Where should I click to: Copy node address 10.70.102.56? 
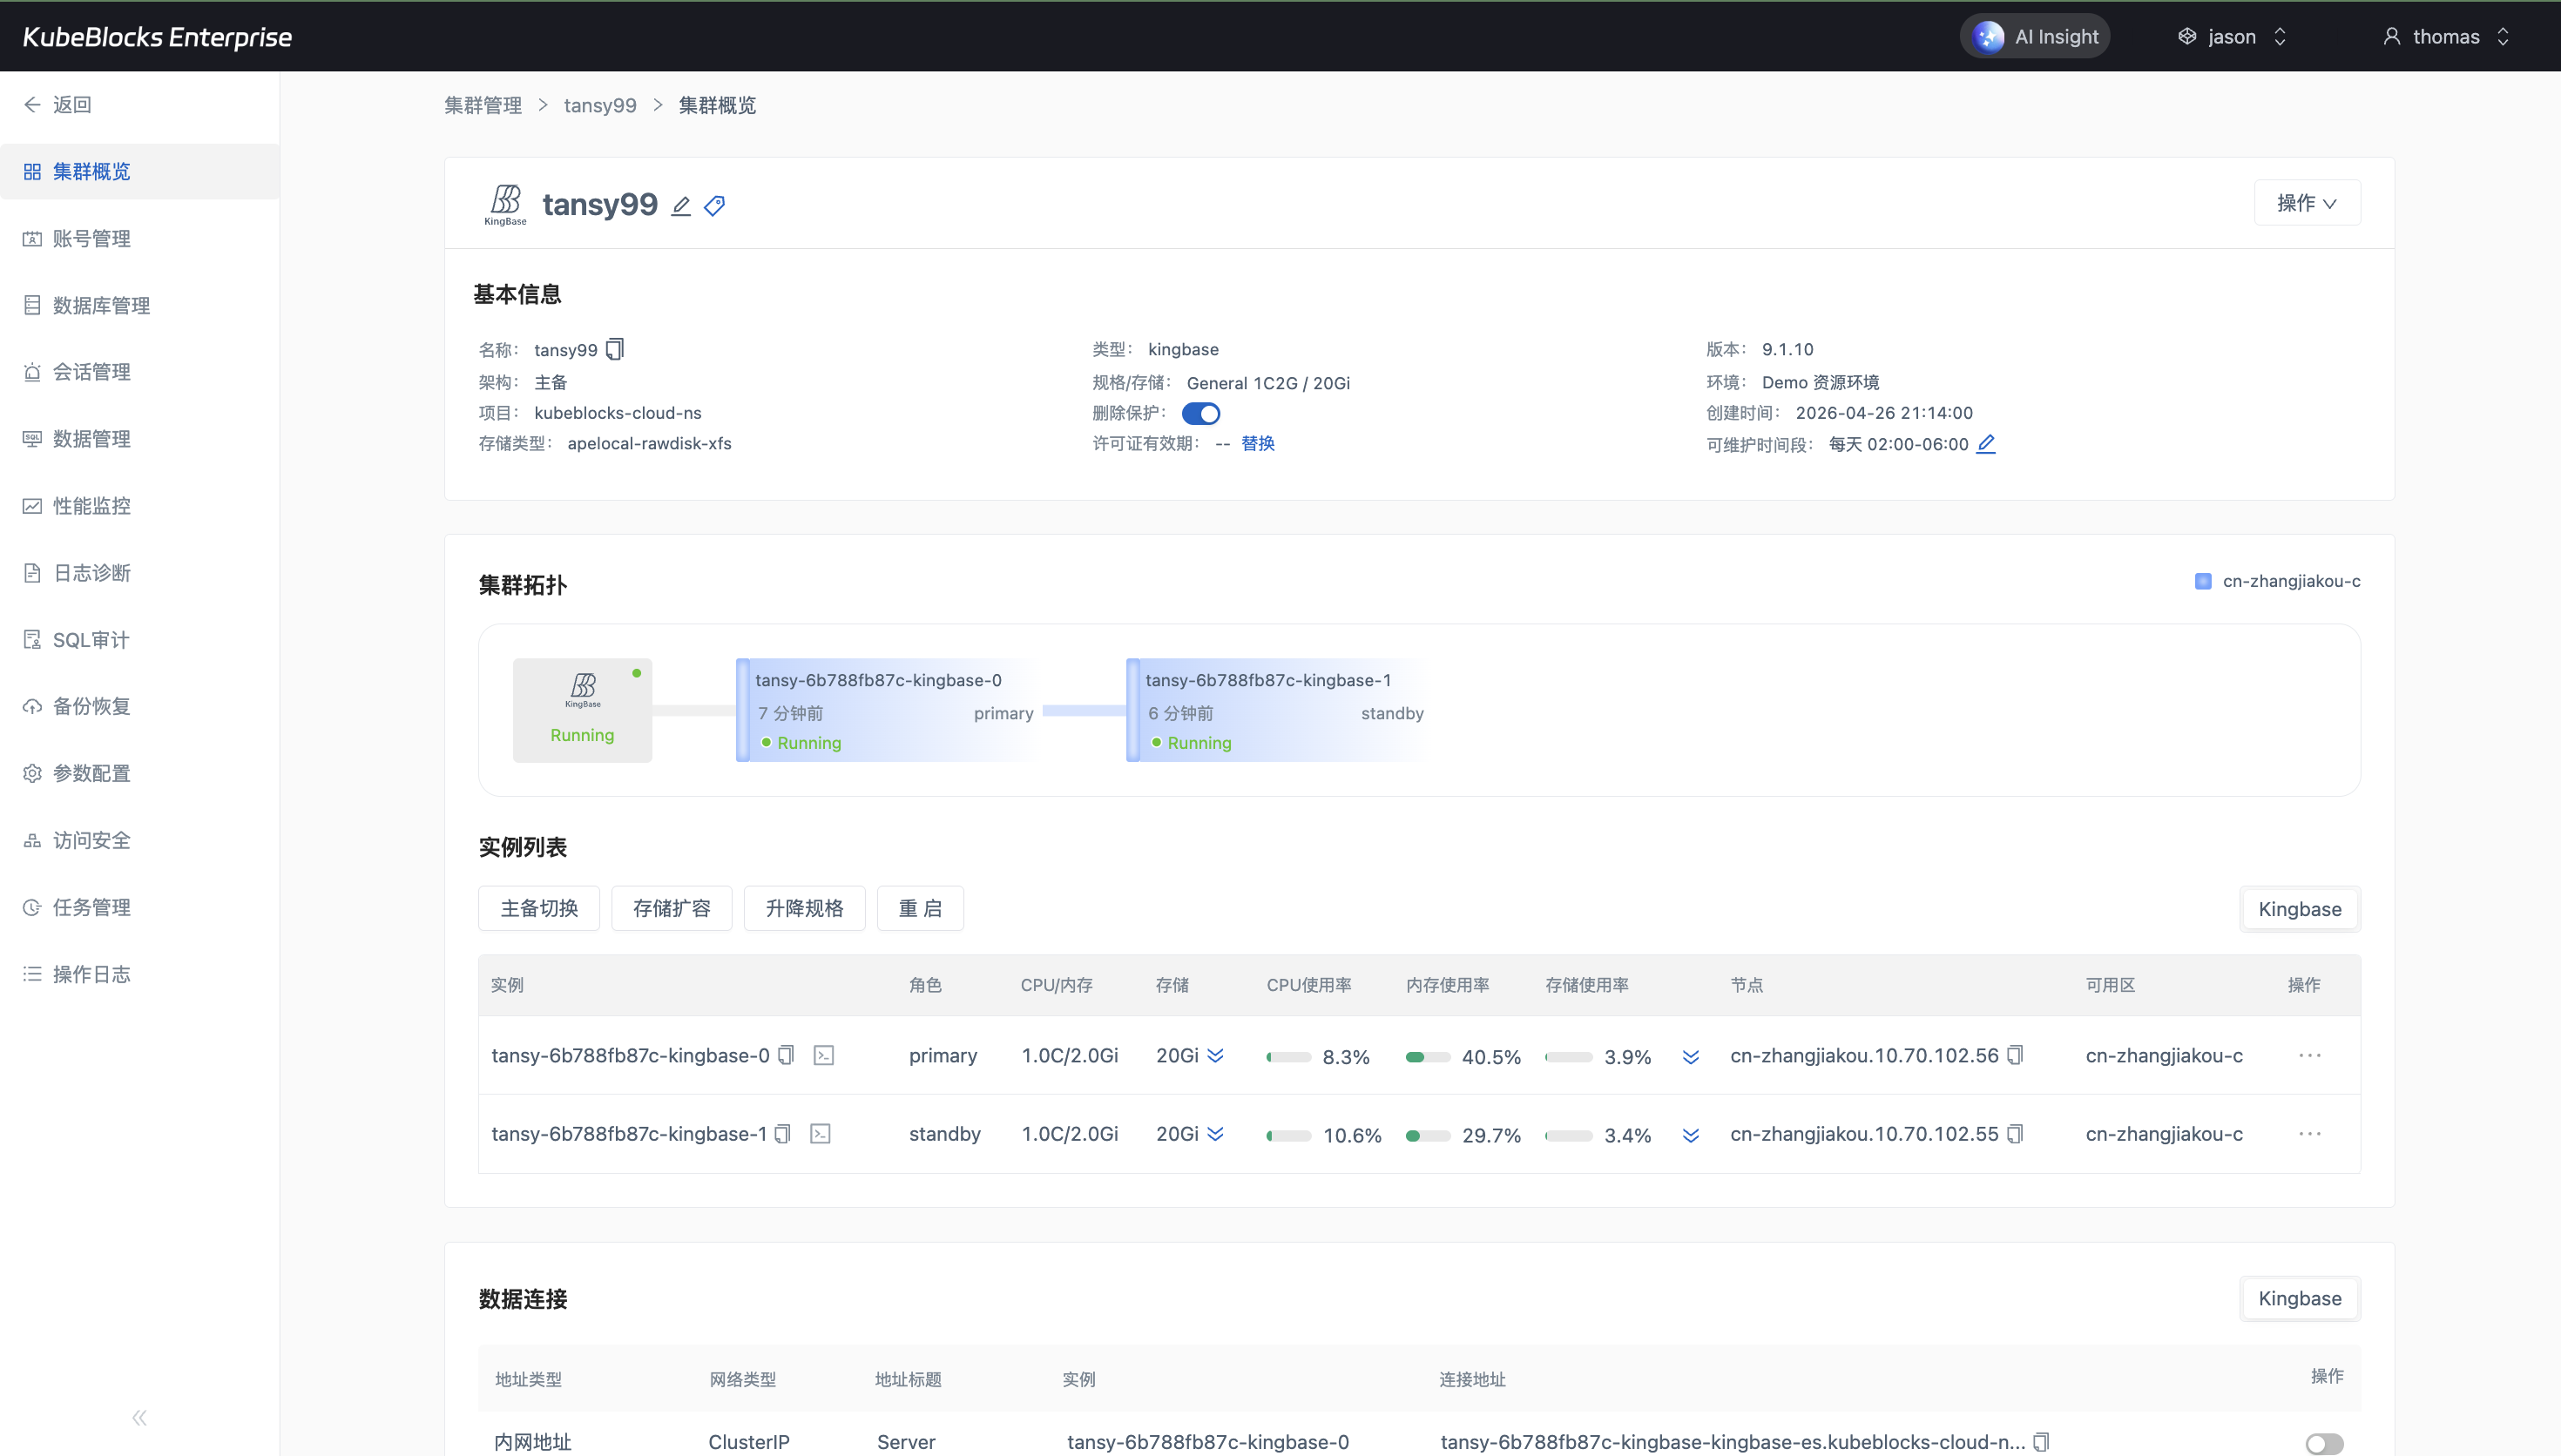tap(2015, 1055)
